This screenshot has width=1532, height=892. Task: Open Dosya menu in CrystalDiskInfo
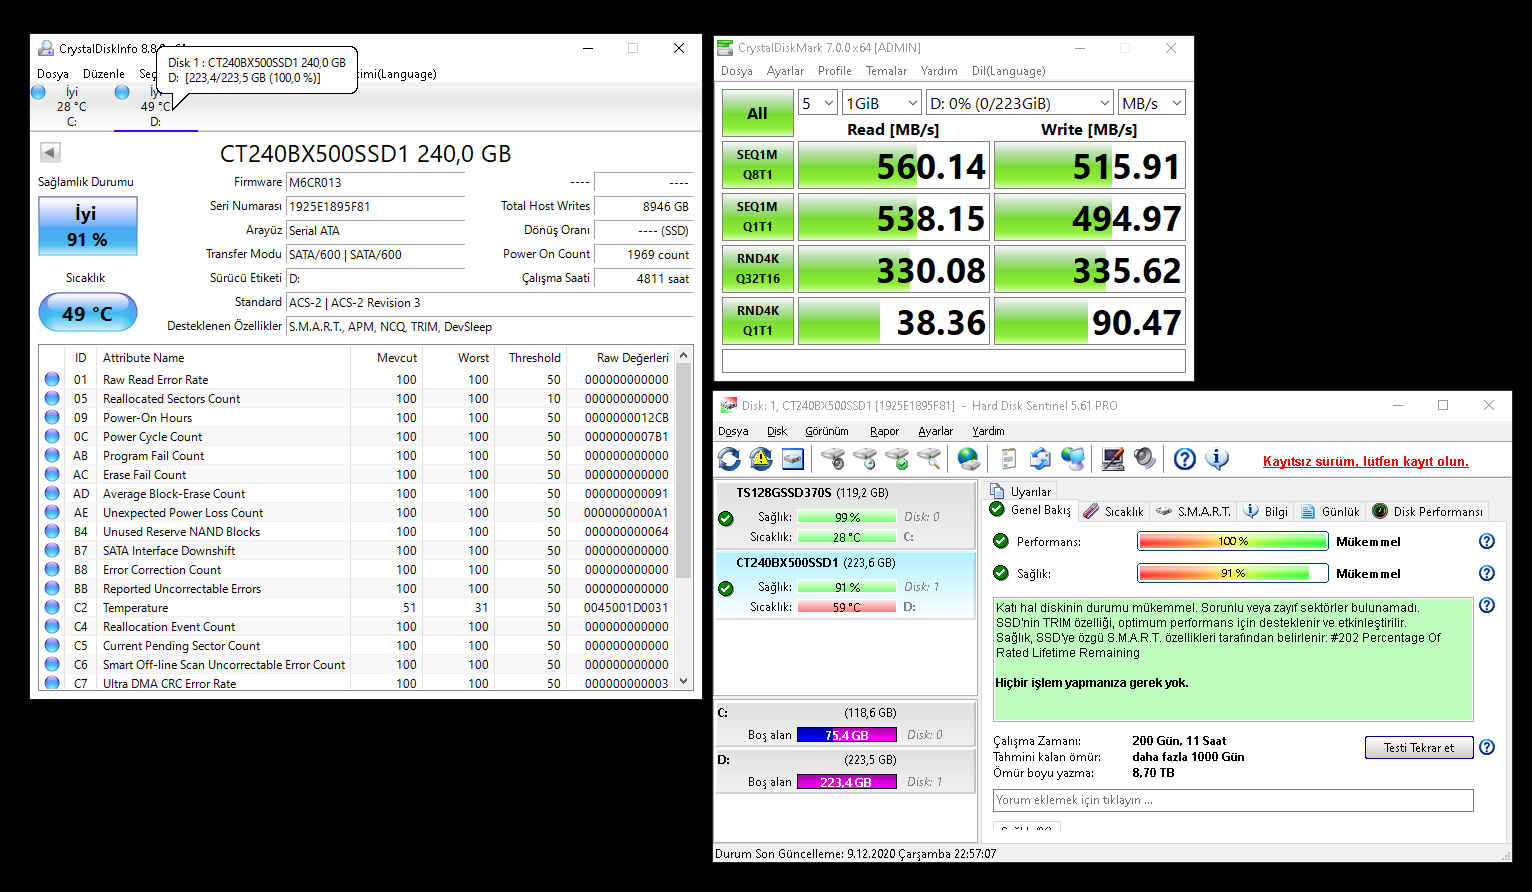pos(53,74)
